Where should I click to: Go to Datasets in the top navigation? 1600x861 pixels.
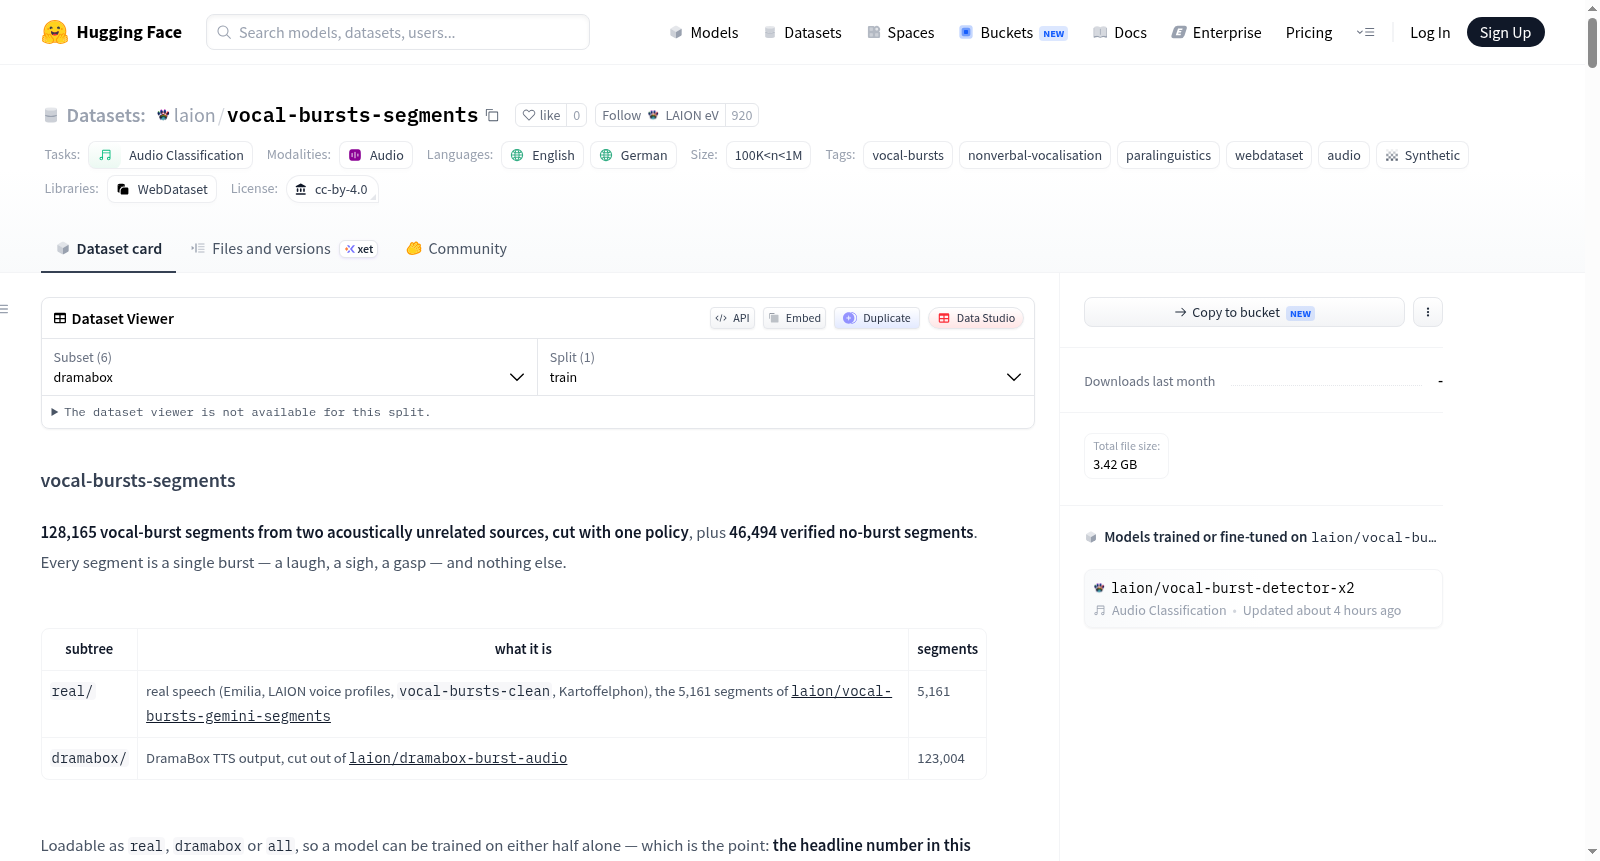point(803,32)
